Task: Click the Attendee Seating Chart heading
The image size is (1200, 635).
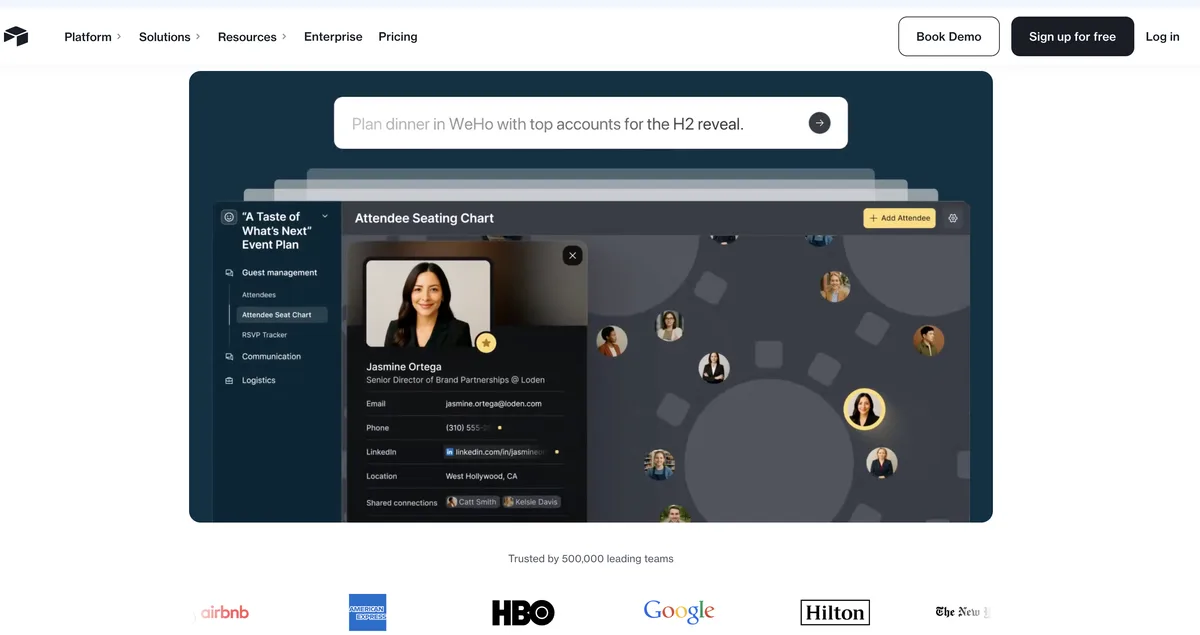Action: (424, 218)
